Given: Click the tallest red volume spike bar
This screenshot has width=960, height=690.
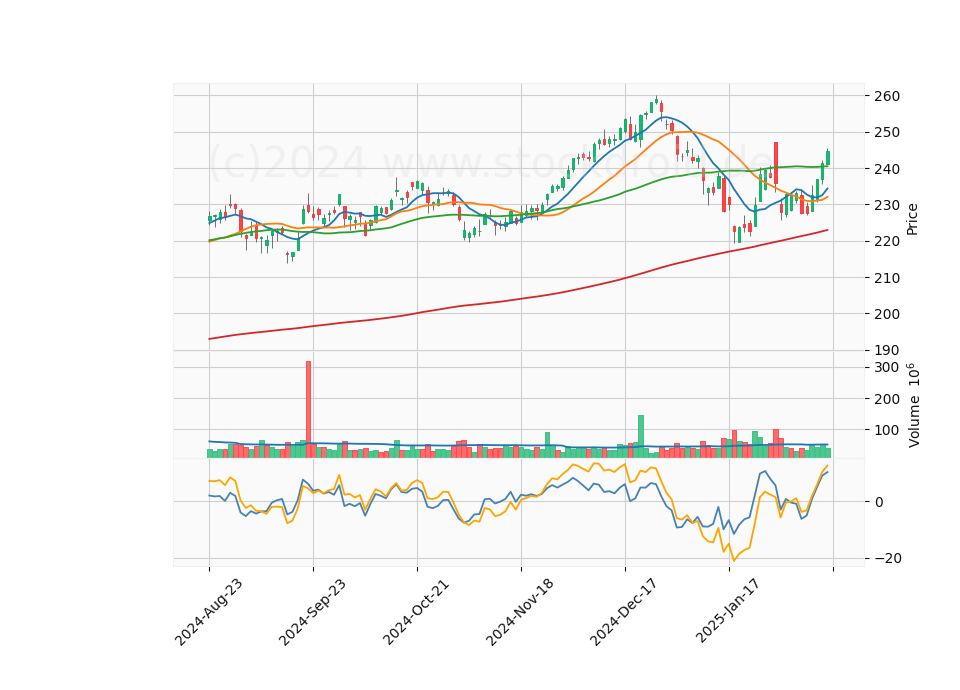Looking at the screenshot, I should pos(309,409).
